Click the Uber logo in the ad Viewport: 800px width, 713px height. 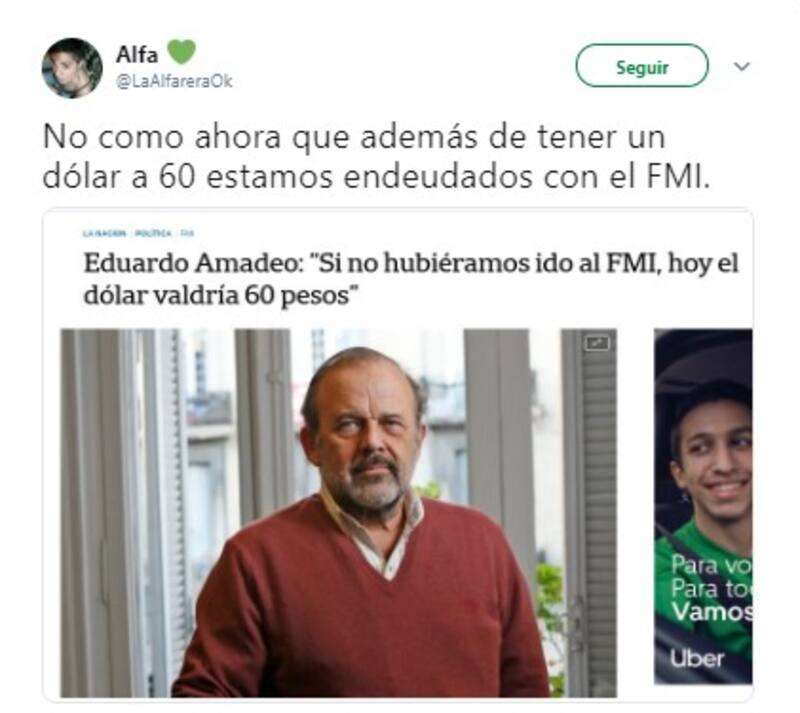click(x=696, y=658)
